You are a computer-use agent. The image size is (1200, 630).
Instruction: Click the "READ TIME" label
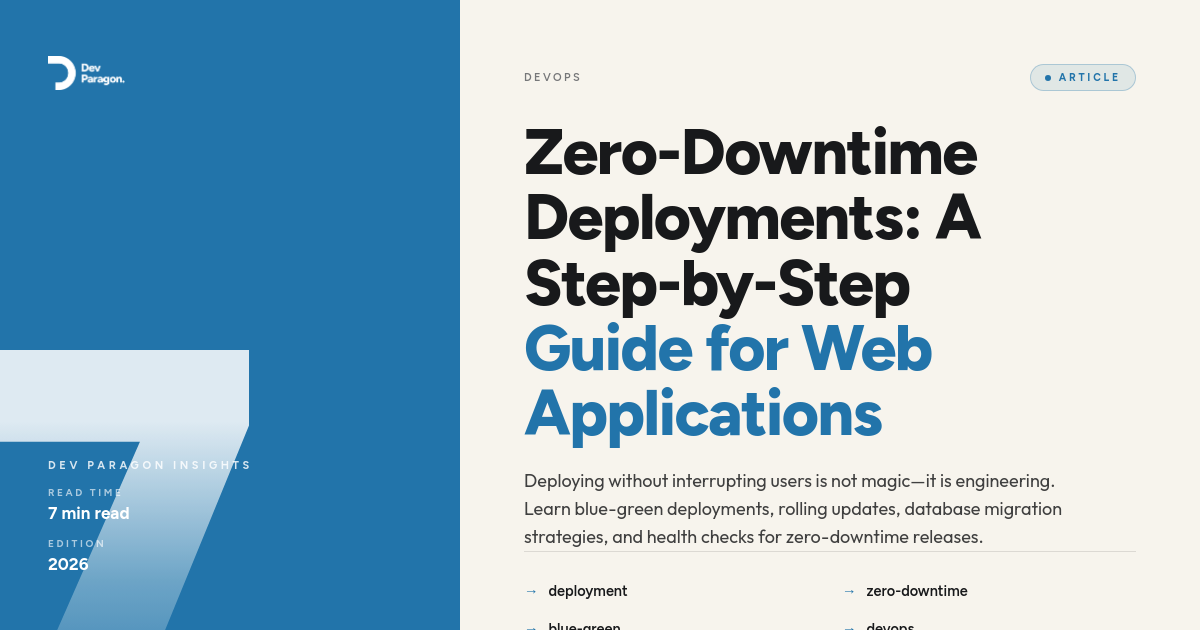[85, 492]
